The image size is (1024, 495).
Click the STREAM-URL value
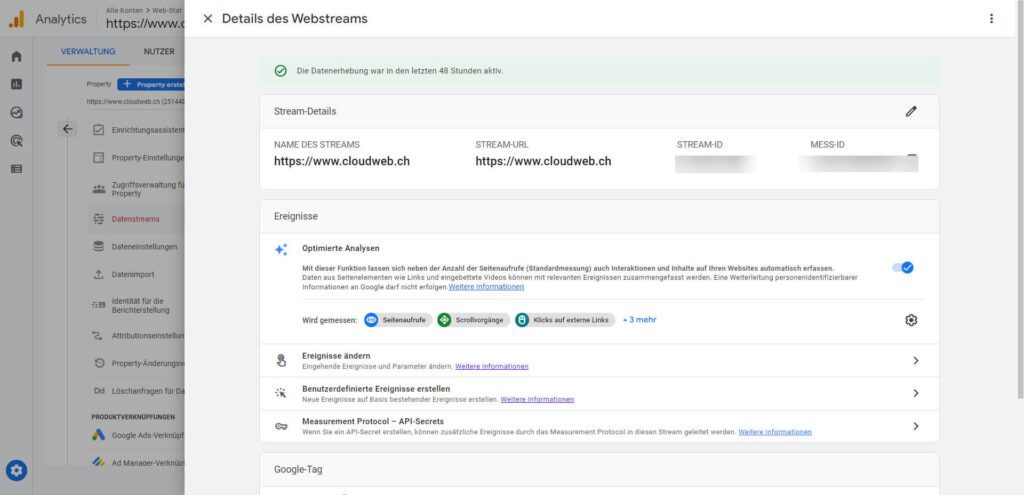click(x=543, y=161)
